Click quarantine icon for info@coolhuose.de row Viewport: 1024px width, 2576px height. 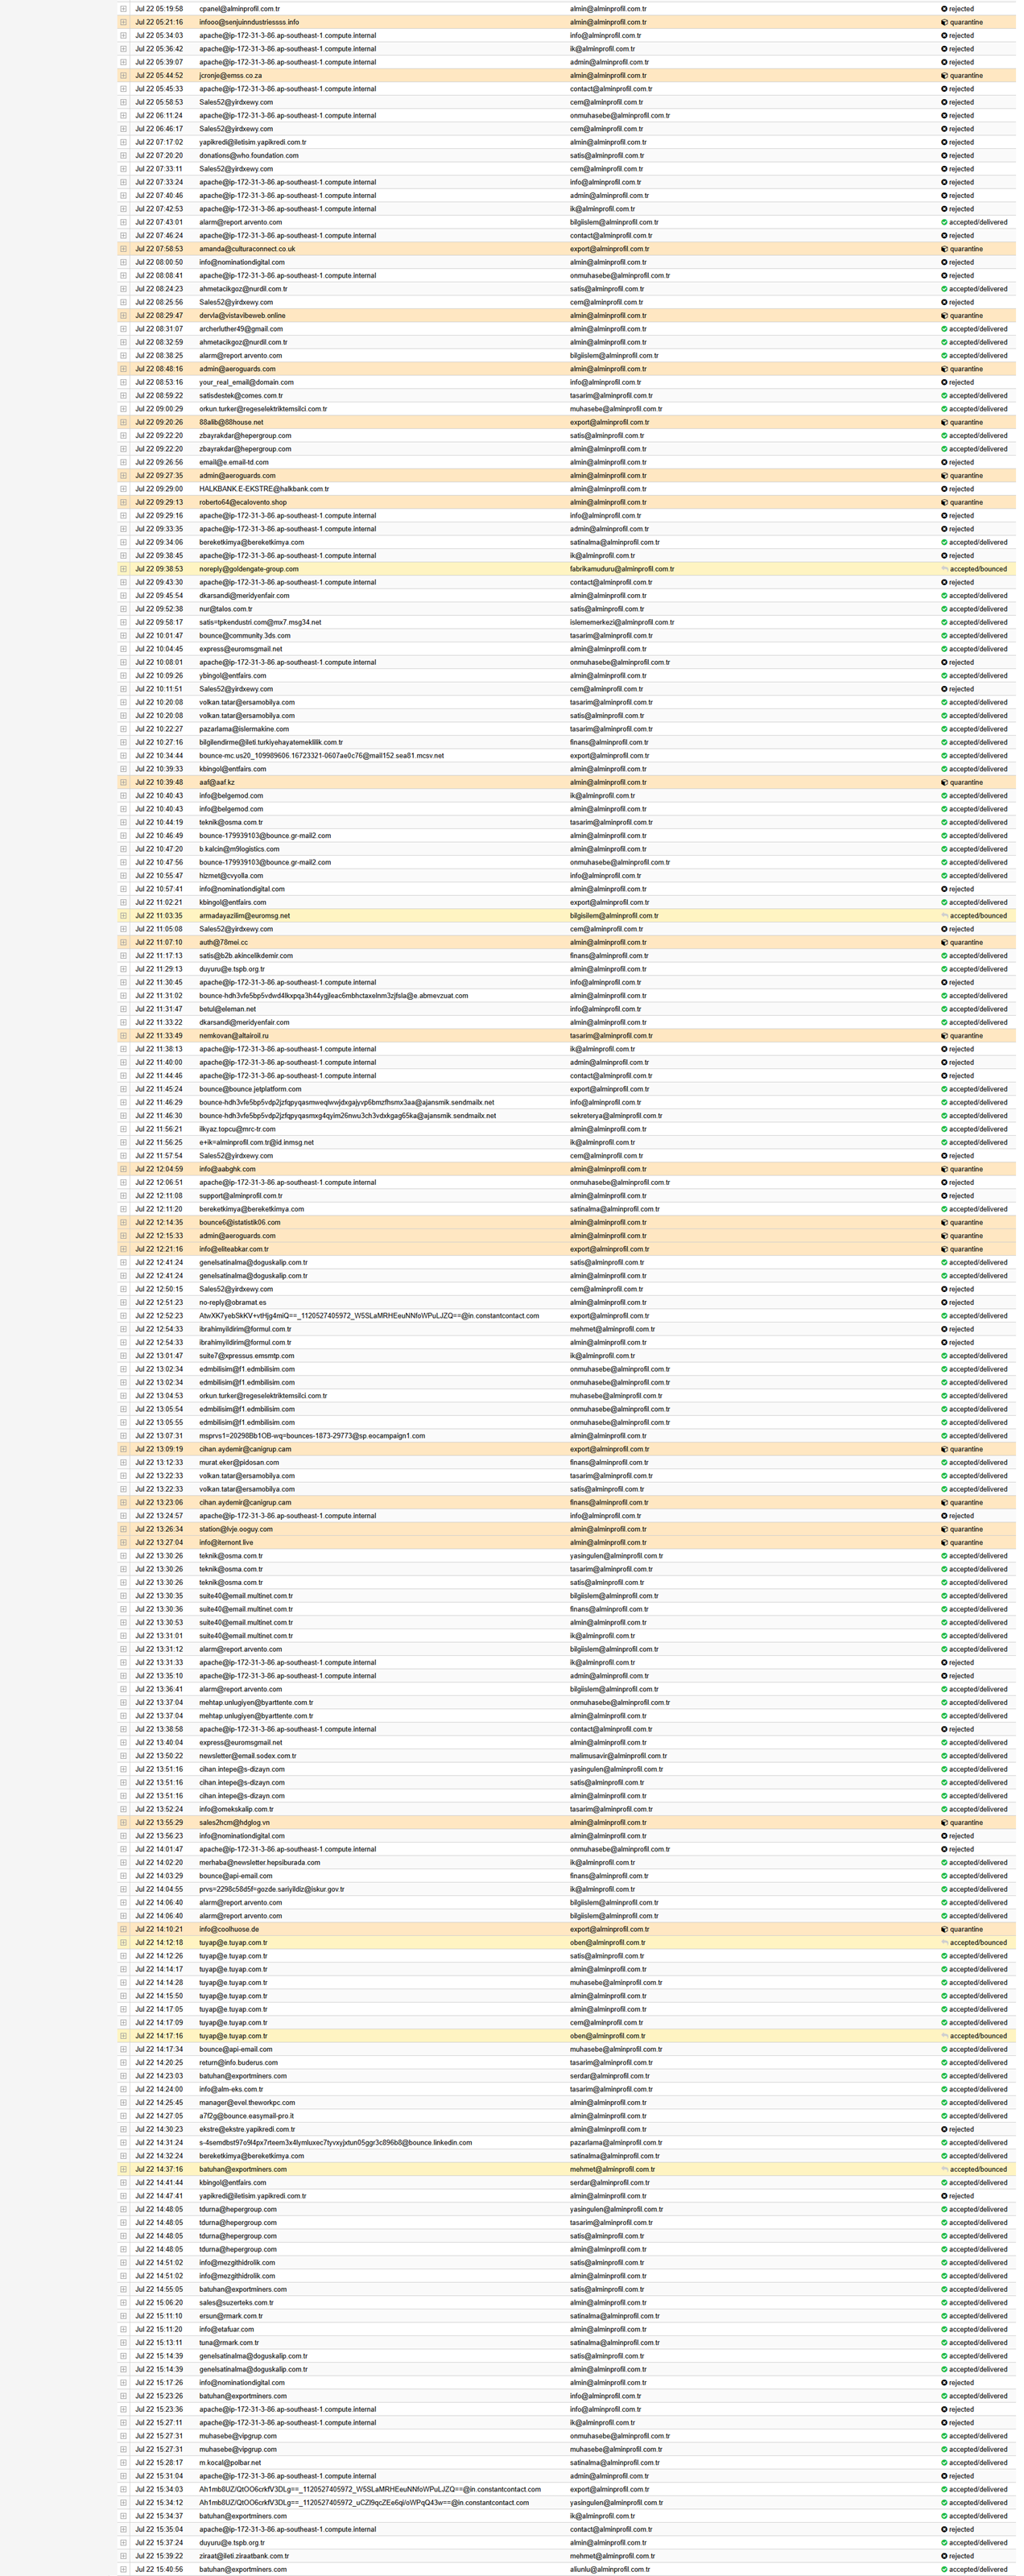click(944, 1929)
